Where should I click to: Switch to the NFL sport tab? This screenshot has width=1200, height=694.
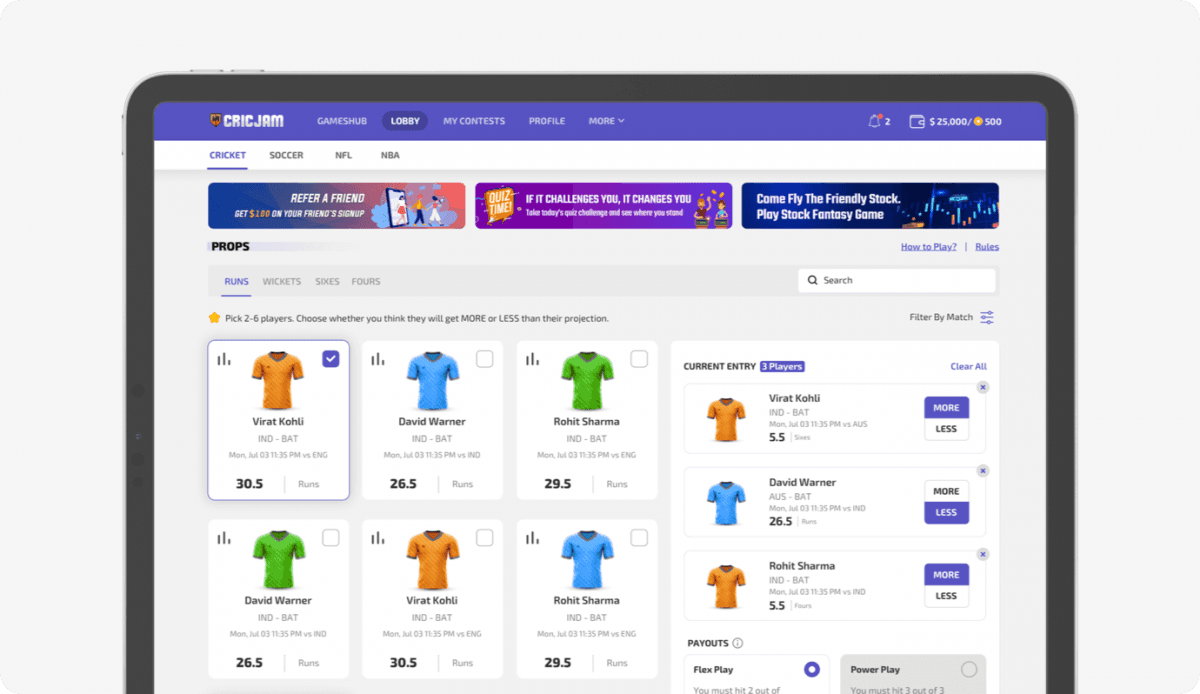[x=343, y=155]
